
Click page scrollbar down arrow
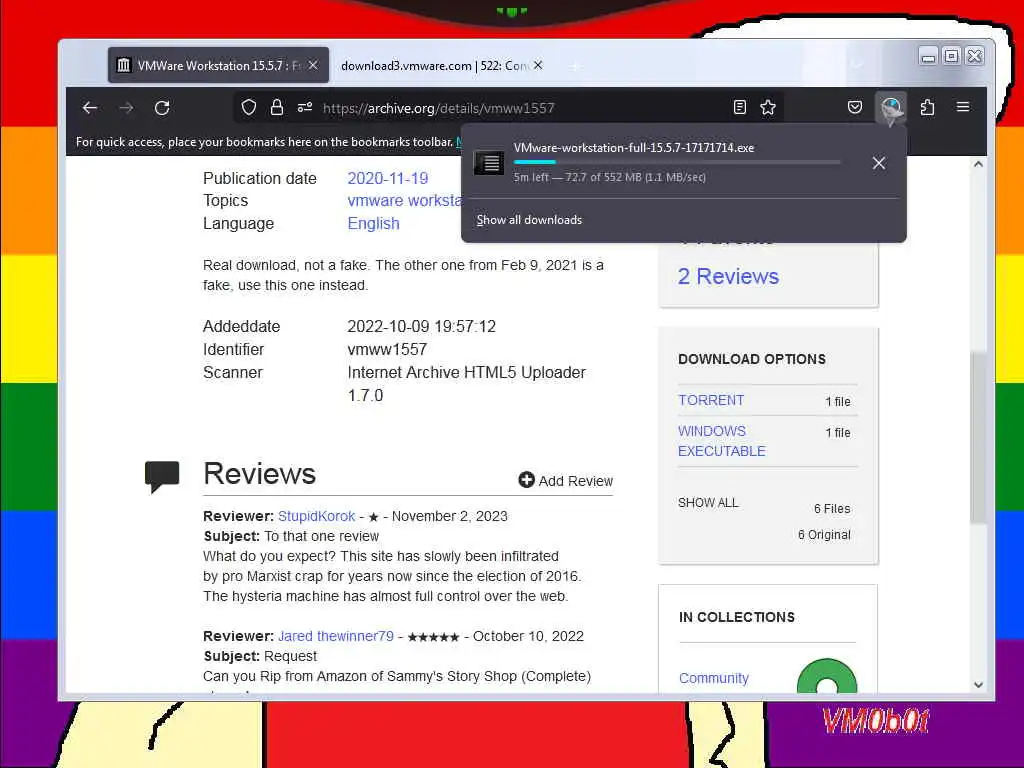click(978, 684)
